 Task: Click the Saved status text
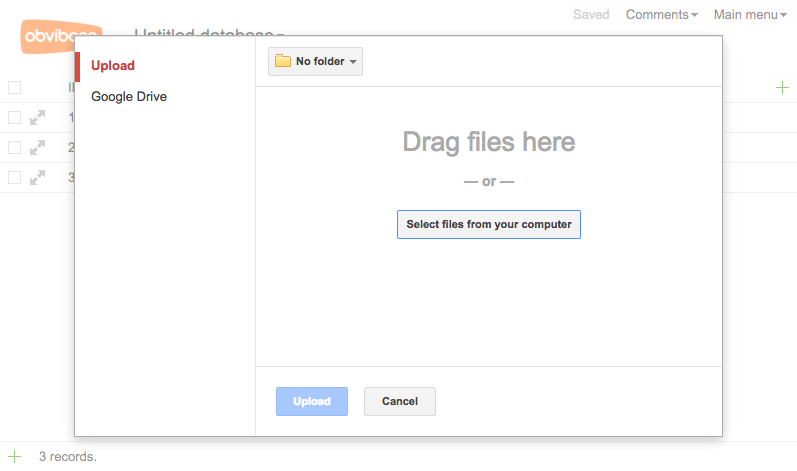(591, 15)
